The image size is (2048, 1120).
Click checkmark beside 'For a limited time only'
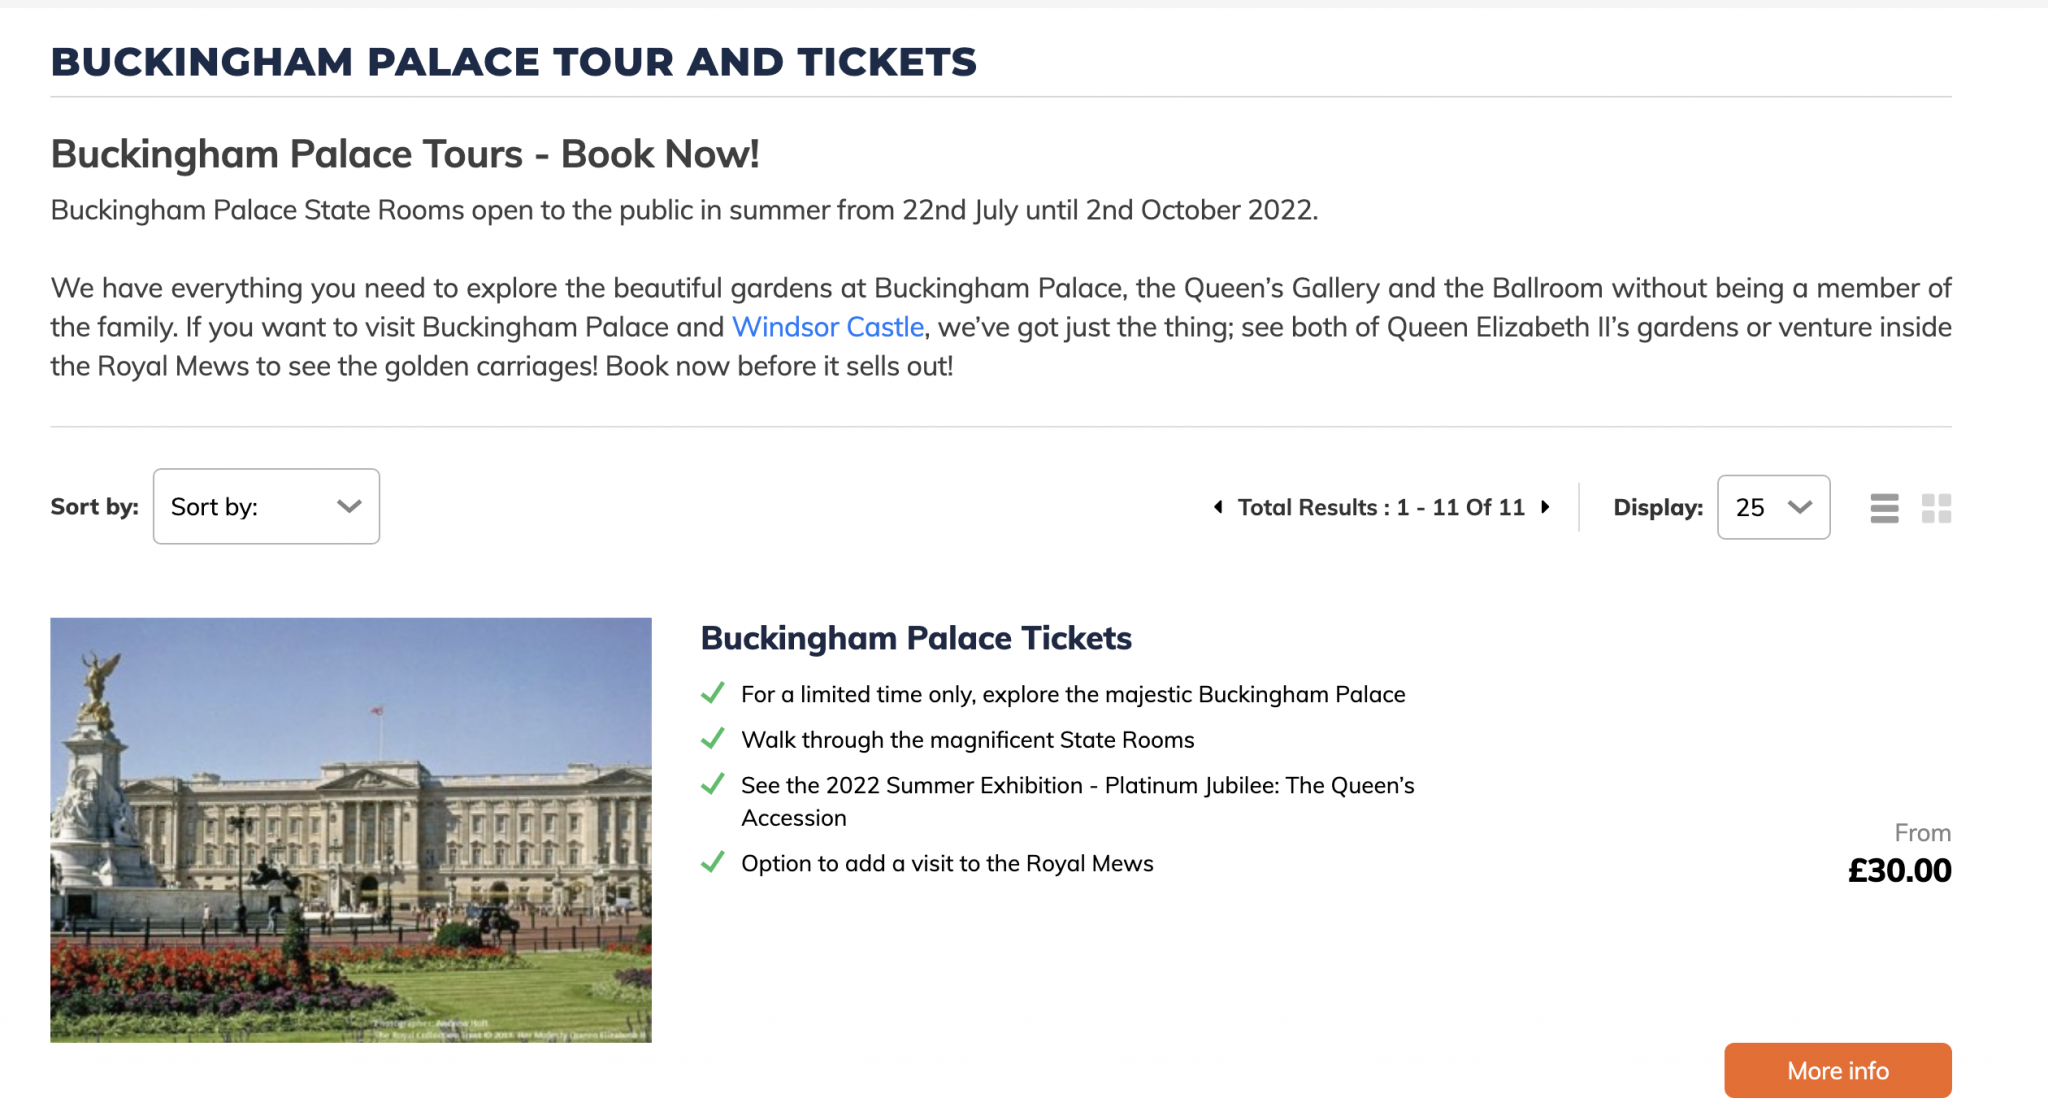click(x=713, y=693)
